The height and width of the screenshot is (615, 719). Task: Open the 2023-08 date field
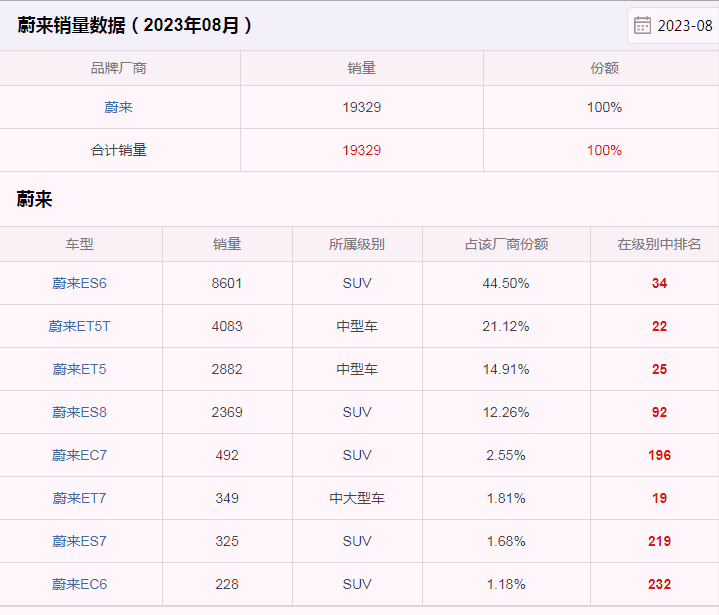point(673,26)
